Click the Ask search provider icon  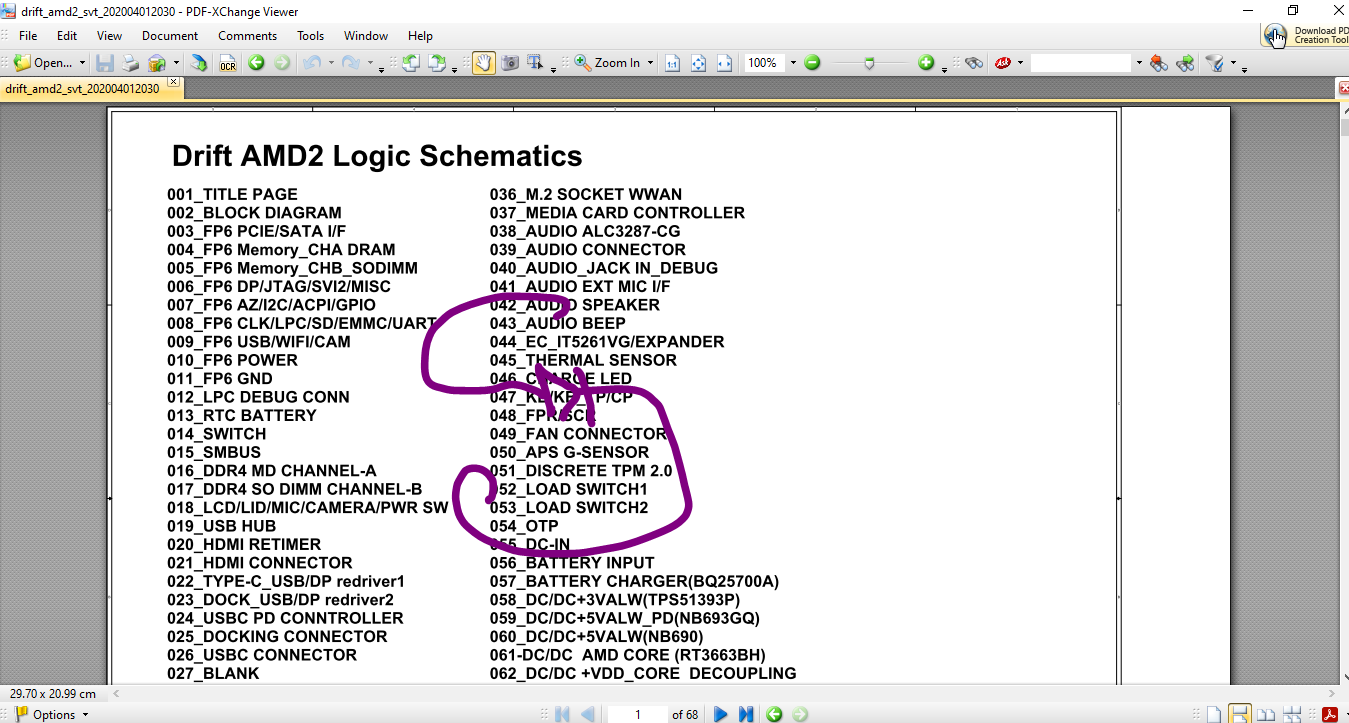click(x=1002, y=63)
